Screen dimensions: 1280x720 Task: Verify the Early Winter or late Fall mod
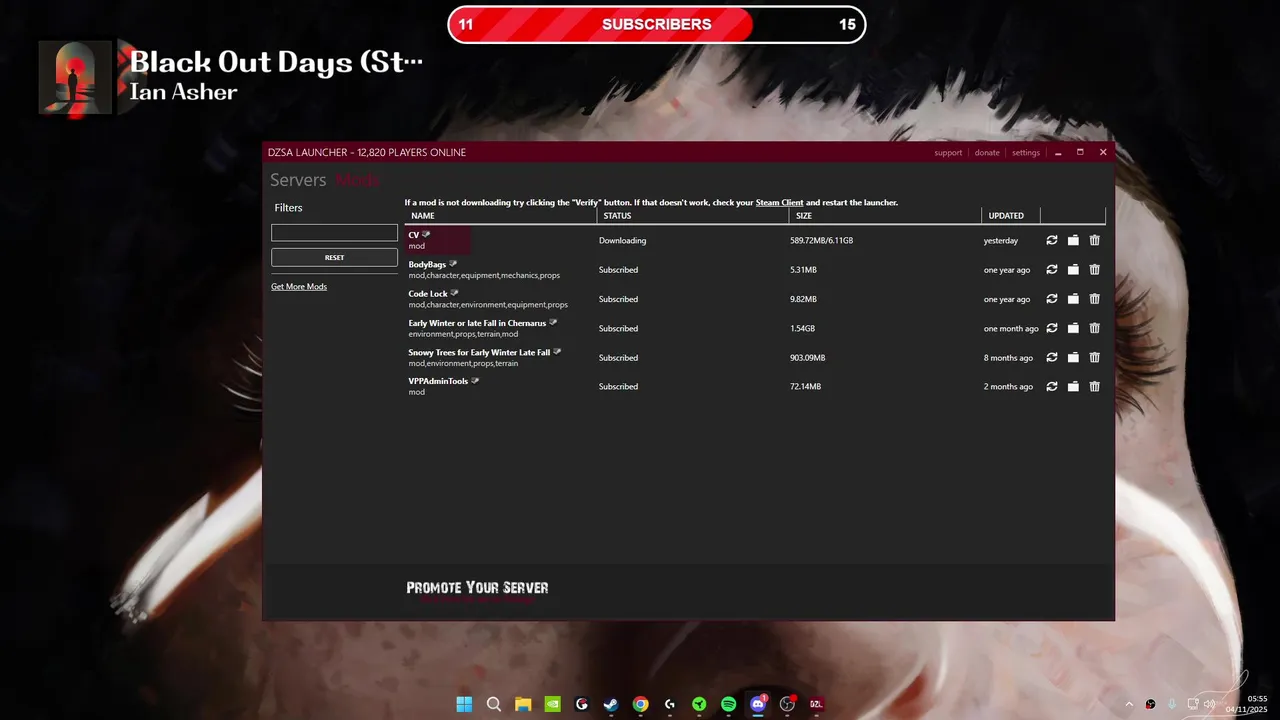[1052, 328]
